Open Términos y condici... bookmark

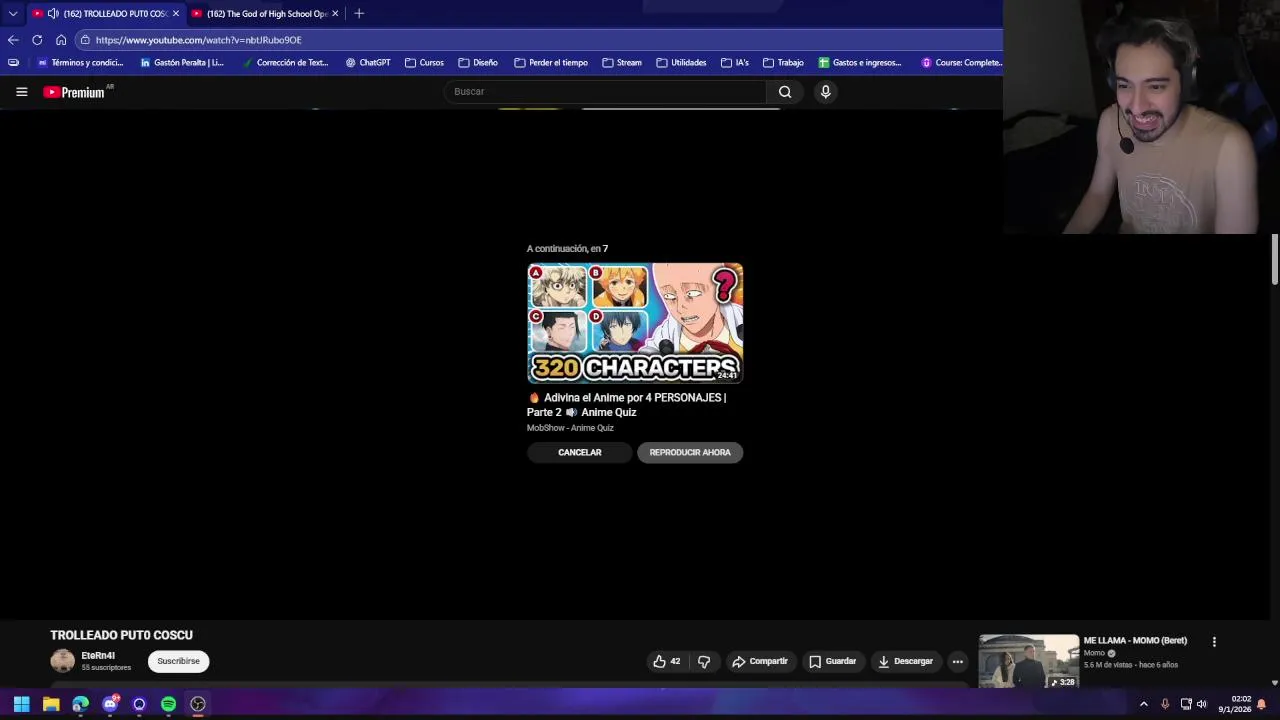[x=80, y=62]
